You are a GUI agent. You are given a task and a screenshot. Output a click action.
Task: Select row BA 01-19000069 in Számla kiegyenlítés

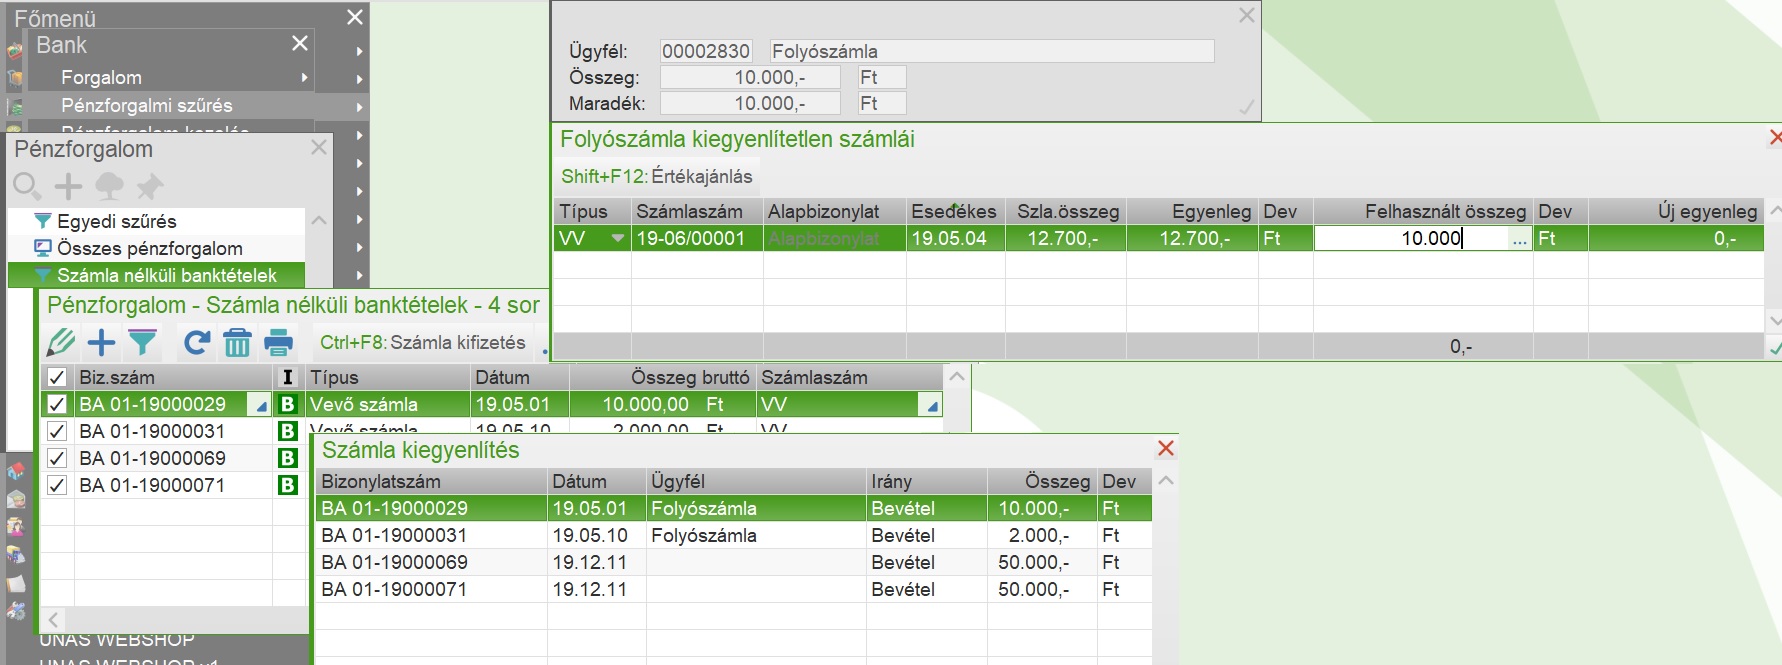point(733,562)
